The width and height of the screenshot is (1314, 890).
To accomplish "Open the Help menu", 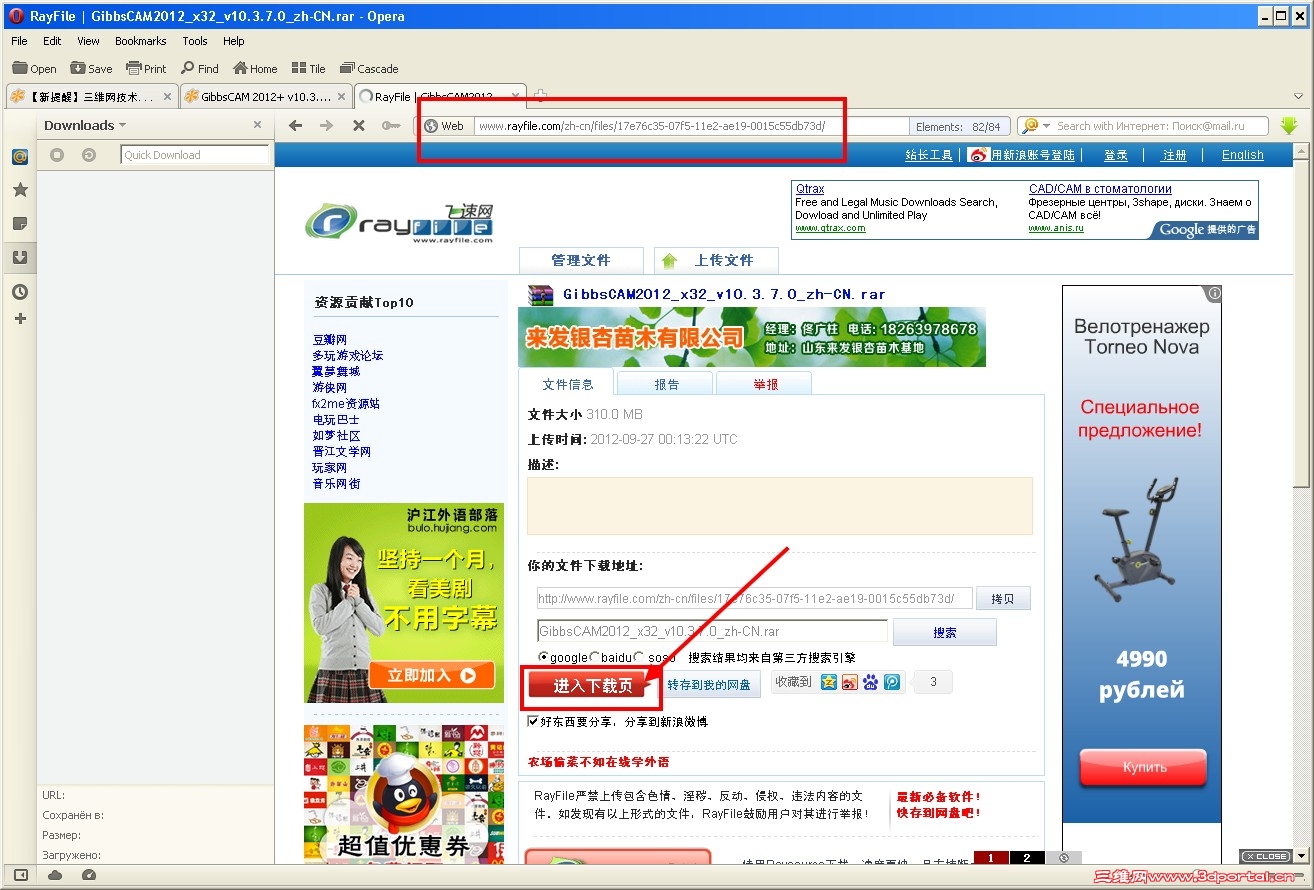I will click(234, 41).
